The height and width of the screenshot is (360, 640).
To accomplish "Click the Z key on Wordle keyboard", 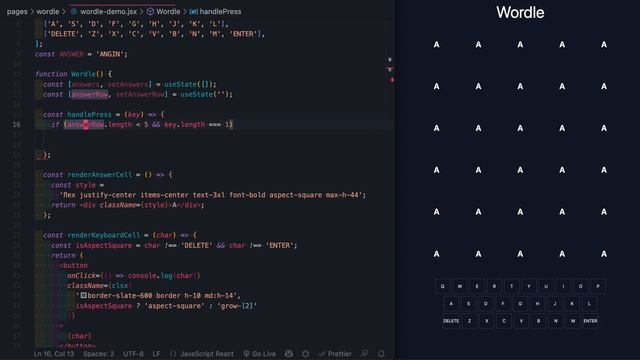I will [469, 321].
